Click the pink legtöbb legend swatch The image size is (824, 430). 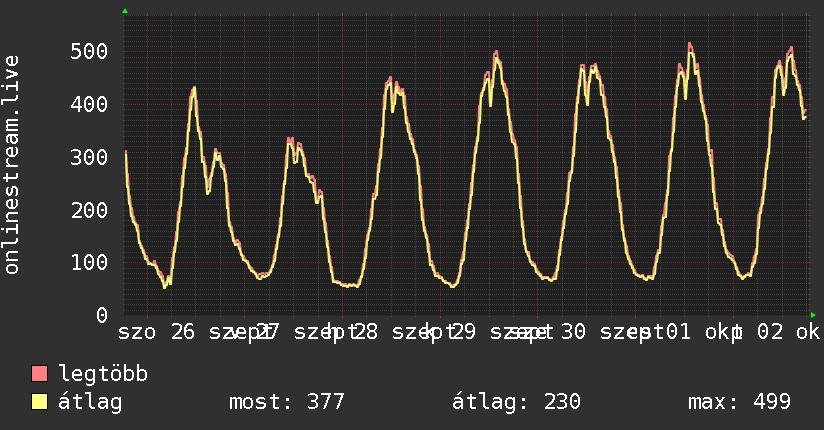tap(39, 374)
